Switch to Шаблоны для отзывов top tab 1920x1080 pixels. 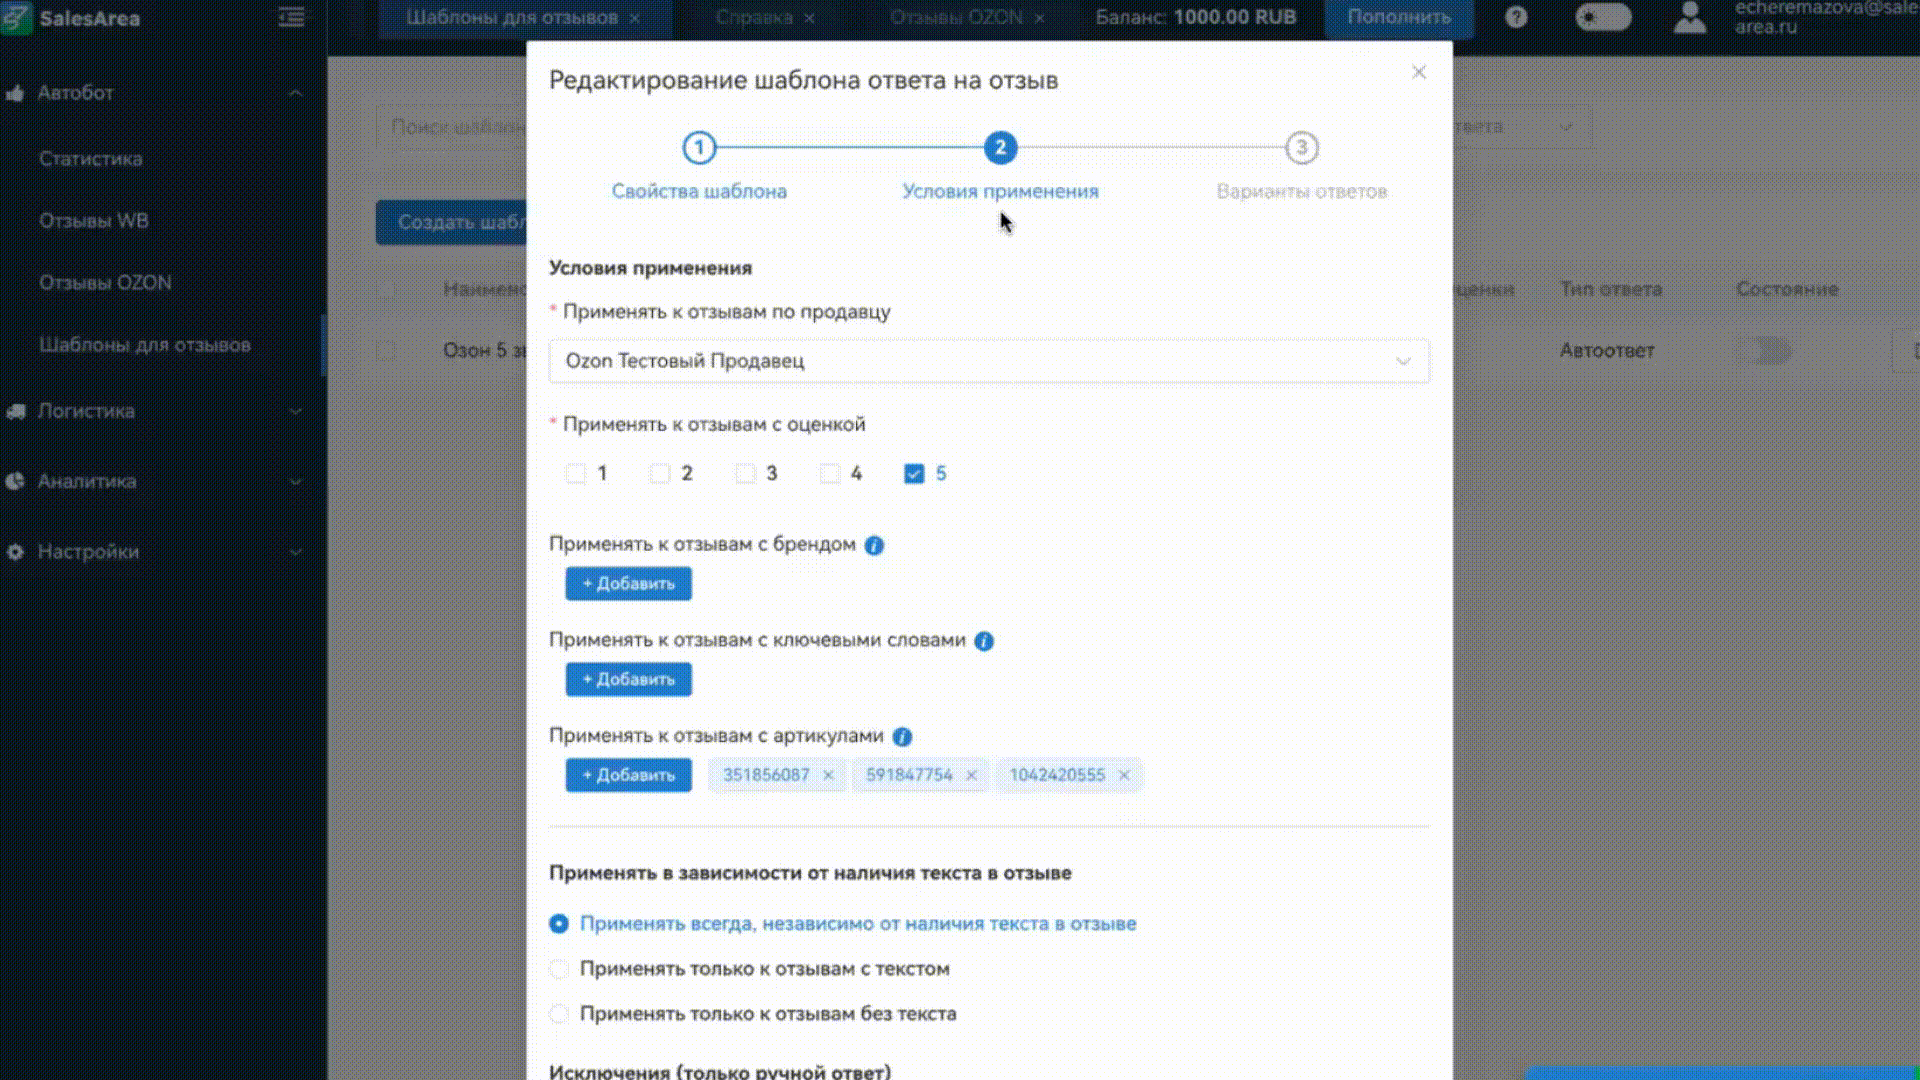pos(512,18)
